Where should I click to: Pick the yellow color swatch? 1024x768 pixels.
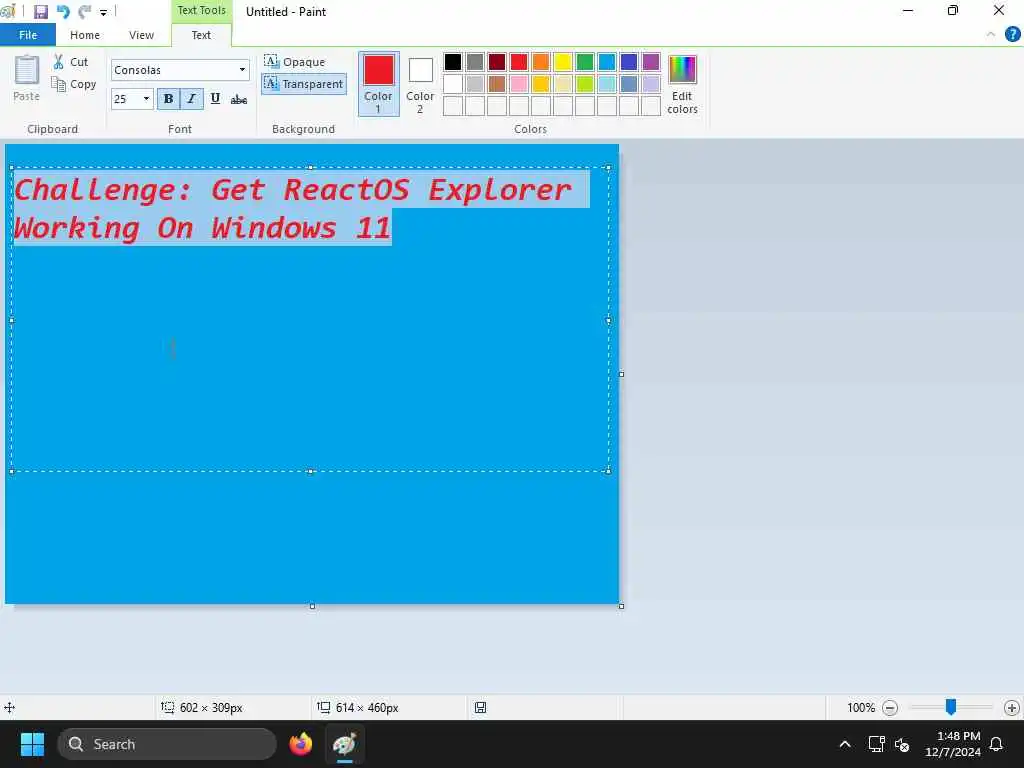(562, 62)
